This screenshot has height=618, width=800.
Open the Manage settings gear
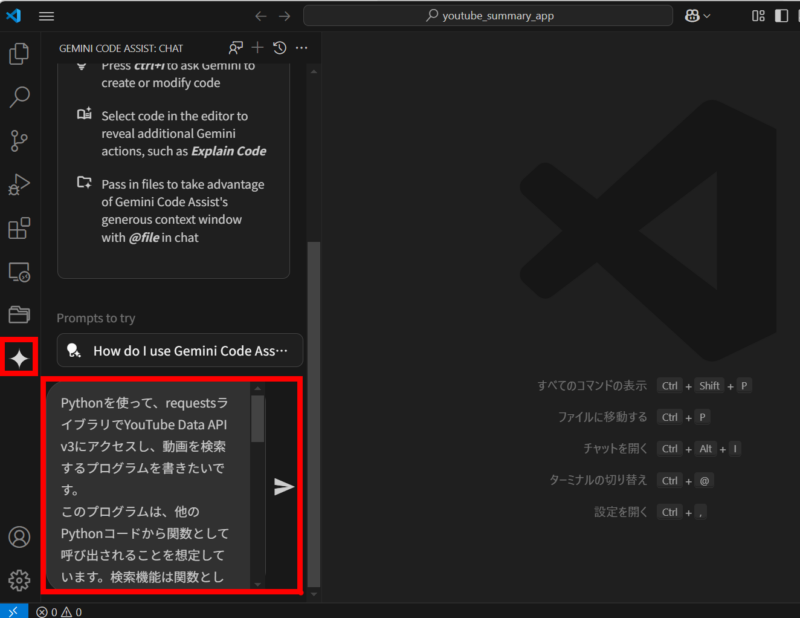click(19, 580)
